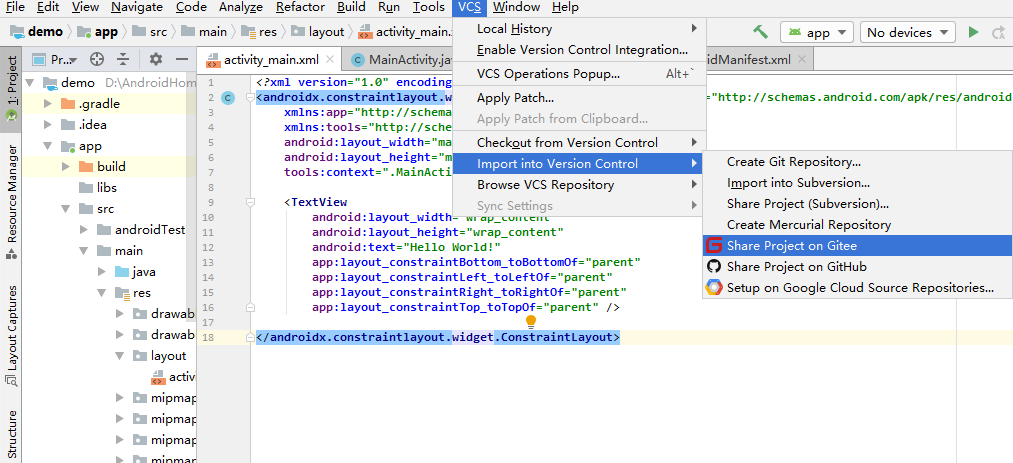This screenshot has height=463, width=1013.
Task: Open Checkout from Version Control submenu
Action: click(x=580, y=142)
